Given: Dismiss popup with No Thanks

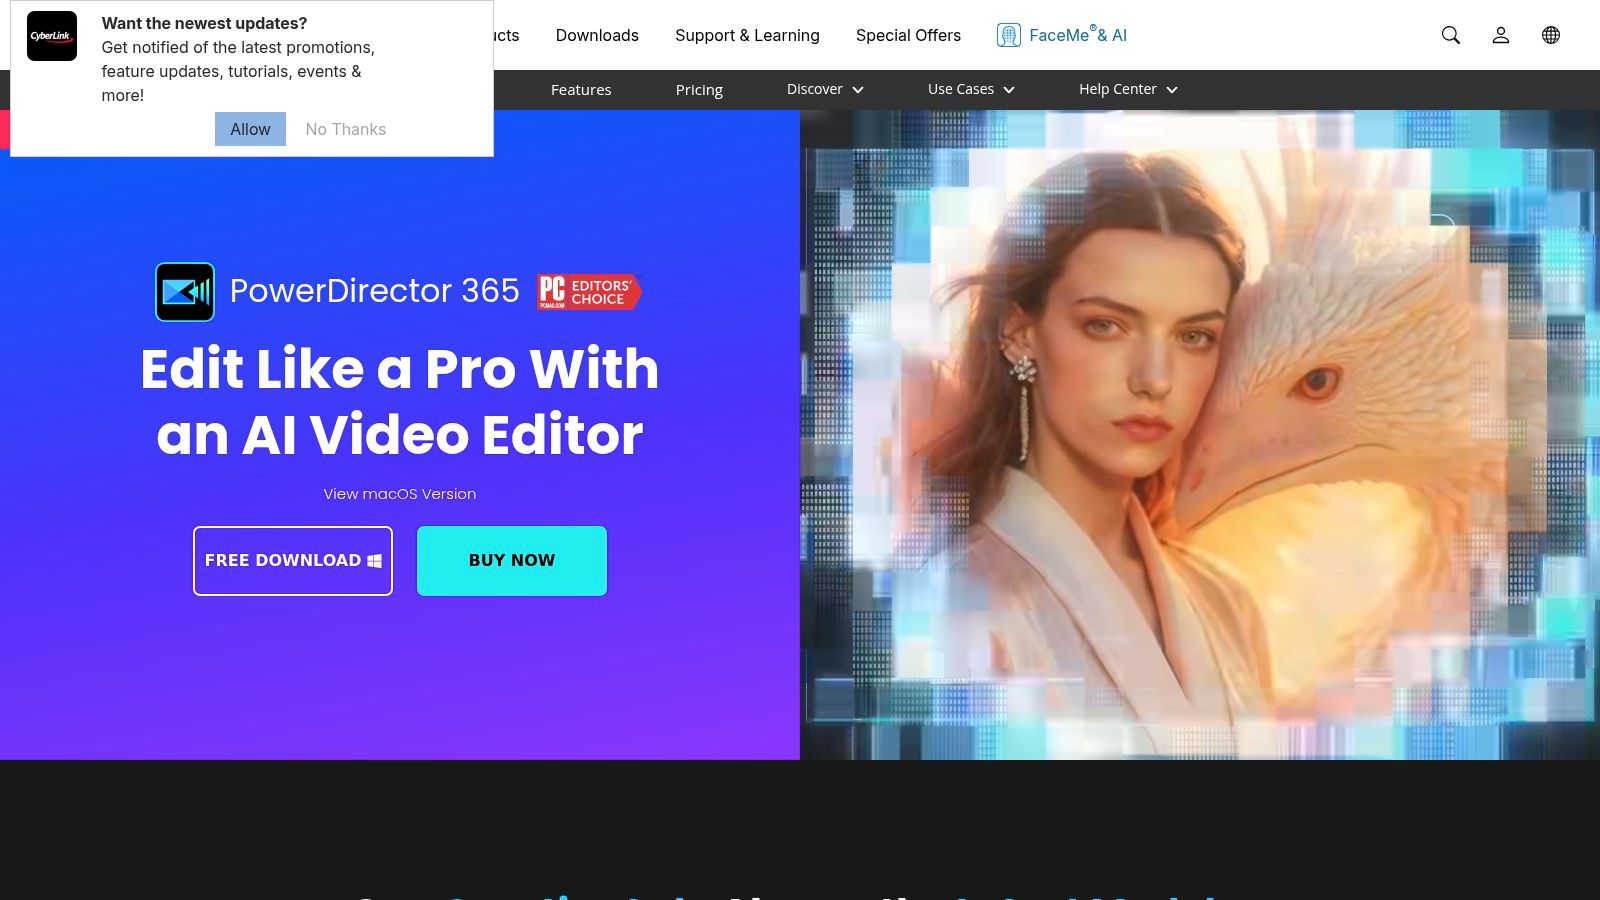Looking at the screenshot, I should (x=345, y=129).
